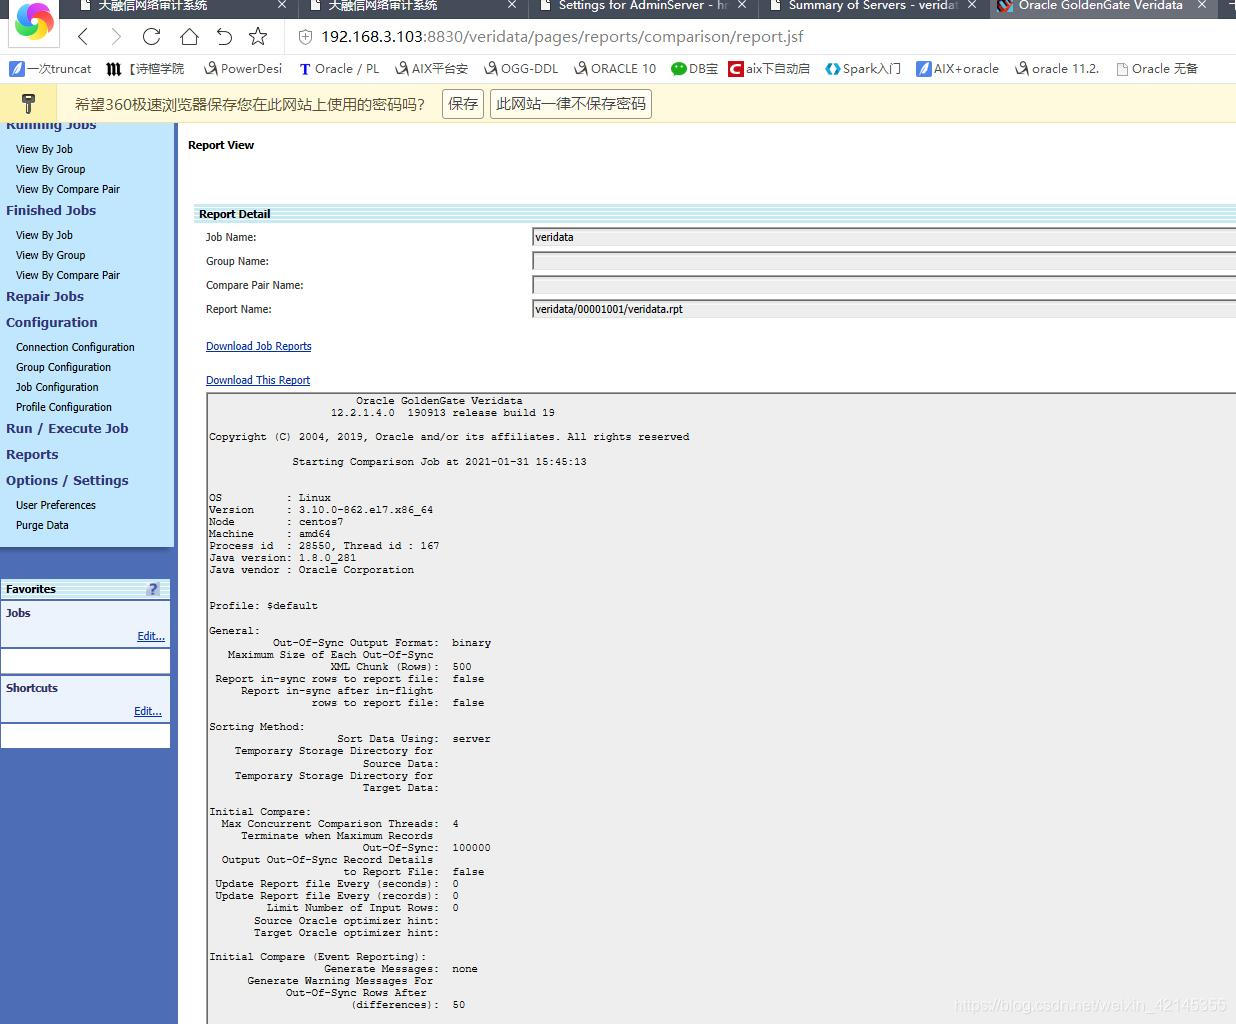Click the browser forward arrow
Screen dimensions: 1236x1024
point(116,37)
